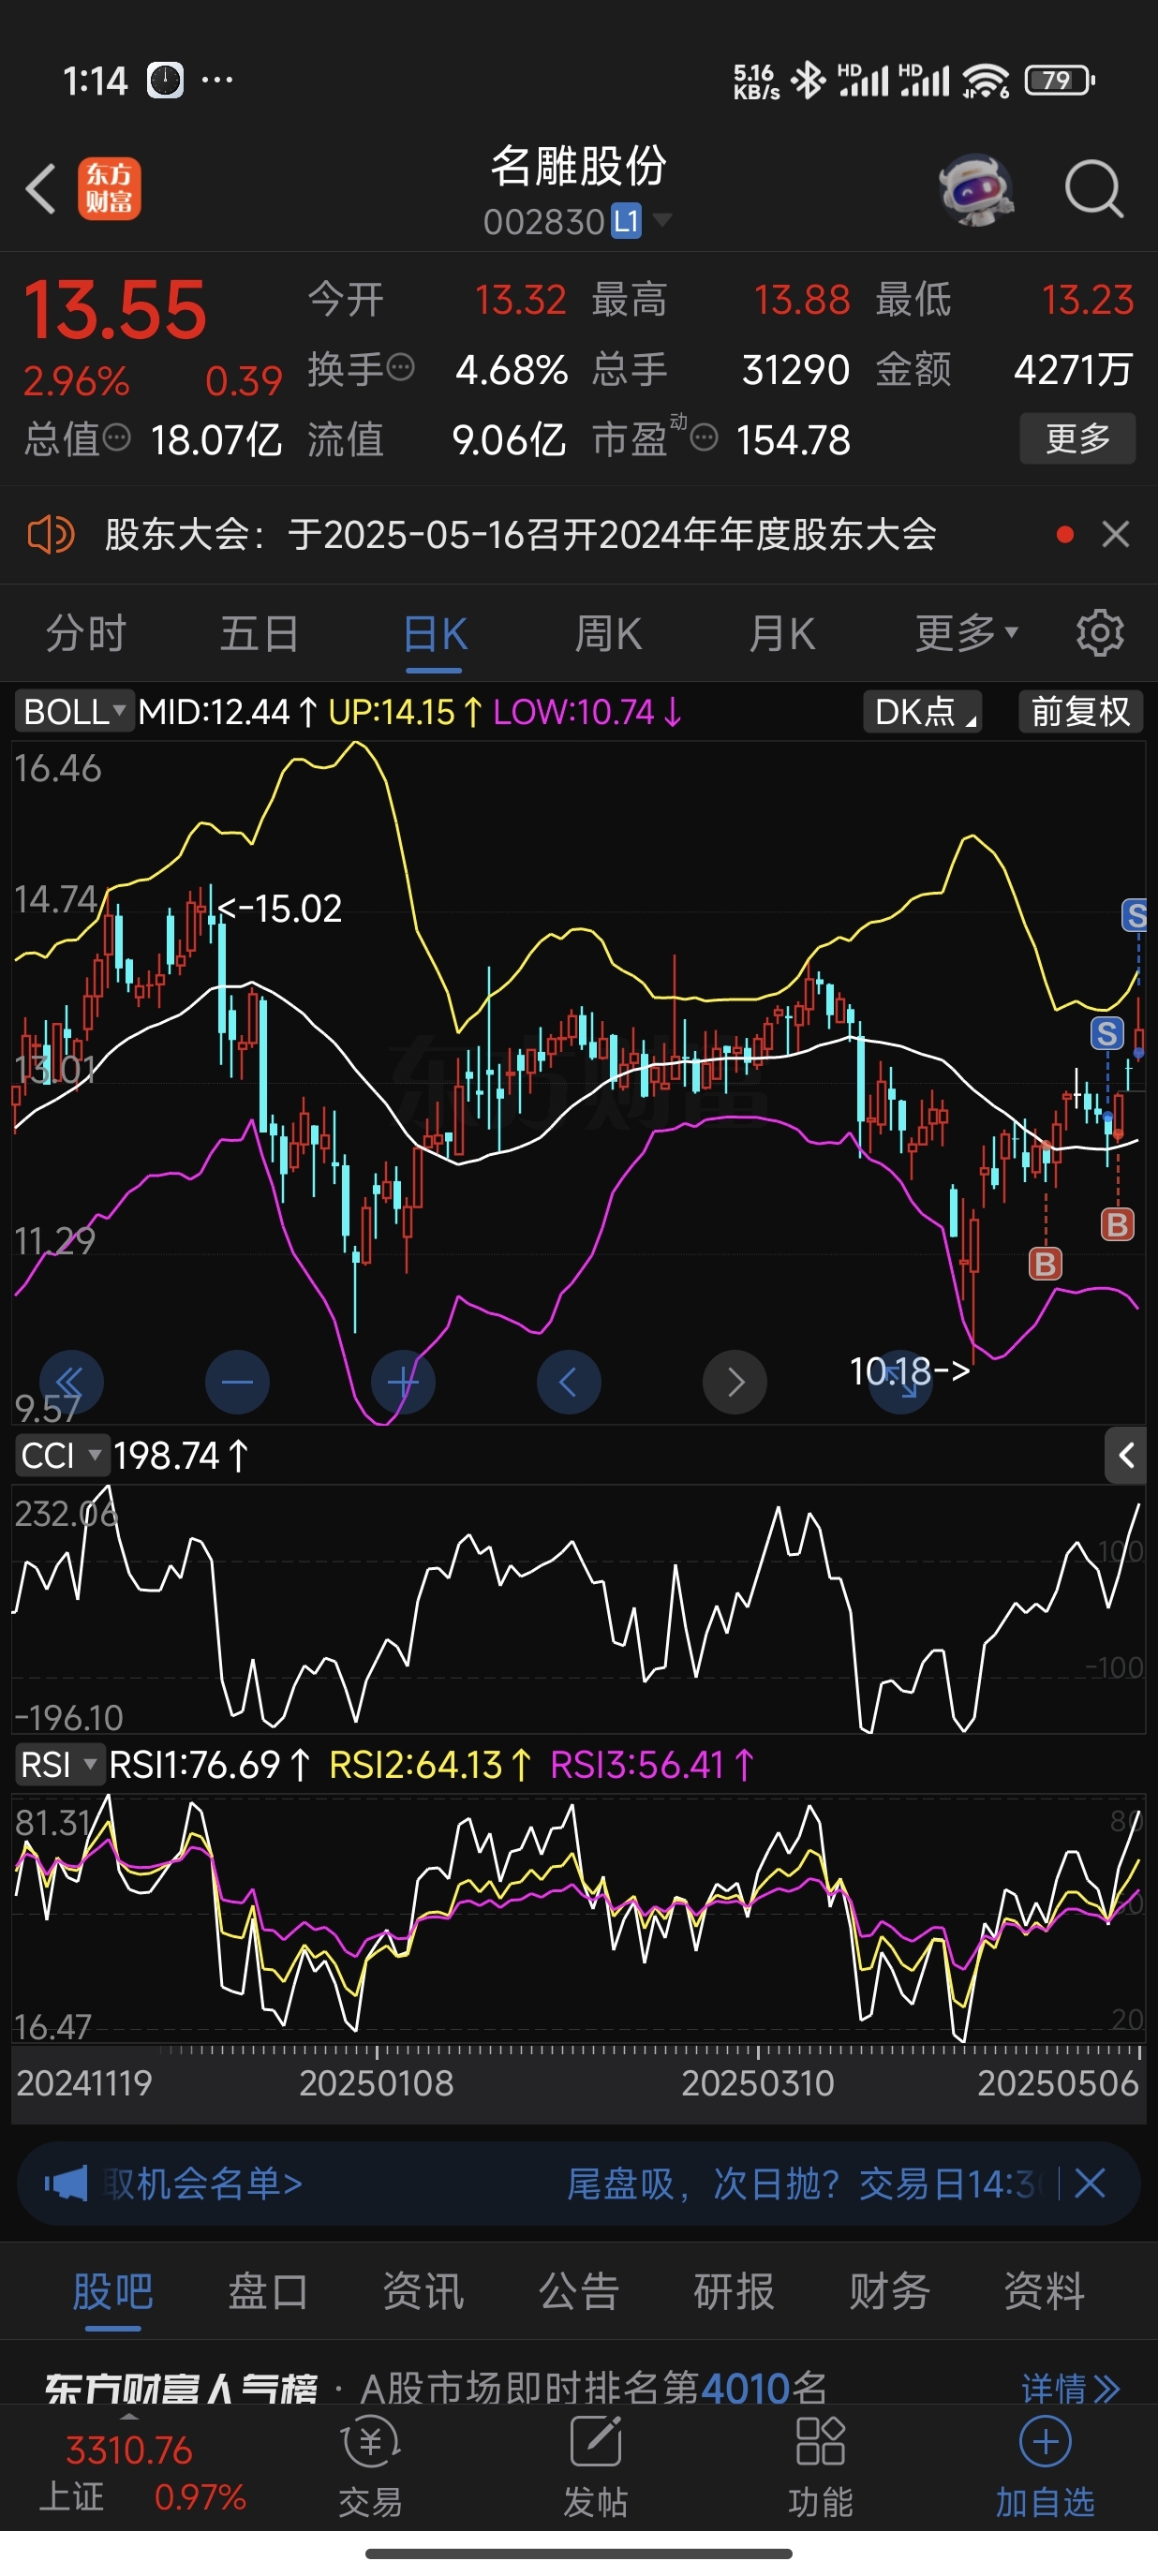Tap the lower S sell marker
Viewport: 1158px width, 2576px height.
click(1106, 1033)
